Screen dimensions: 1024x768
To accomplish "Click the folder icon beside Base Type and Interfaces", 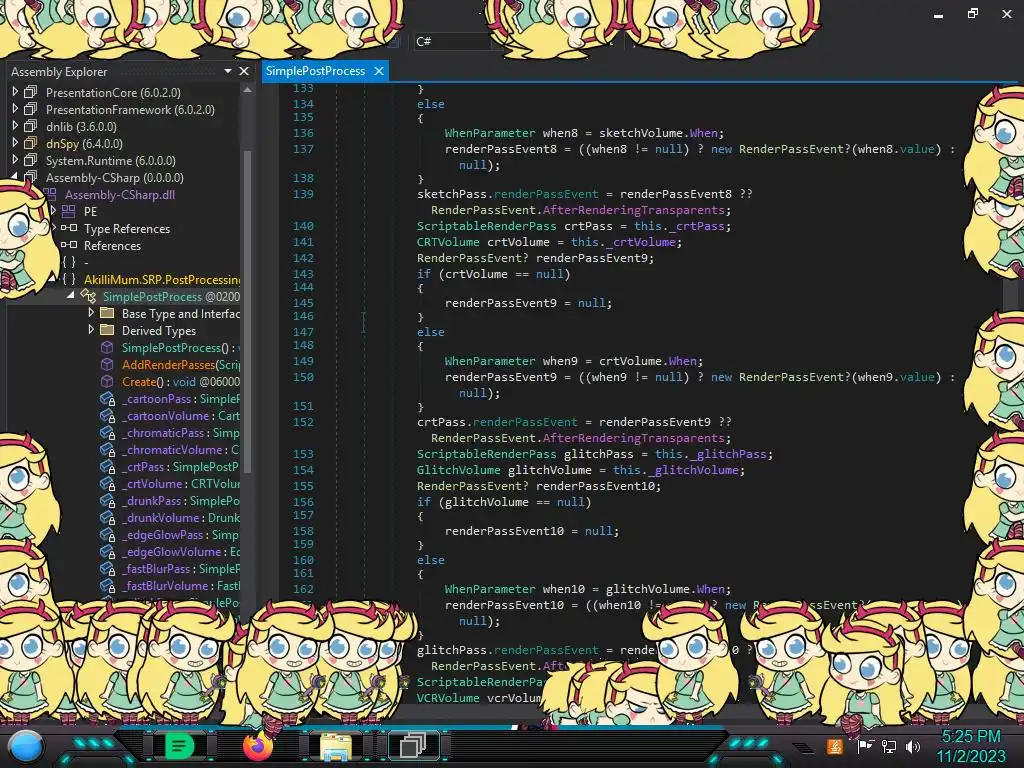I will pyautogui.click(x=107, y=313).
